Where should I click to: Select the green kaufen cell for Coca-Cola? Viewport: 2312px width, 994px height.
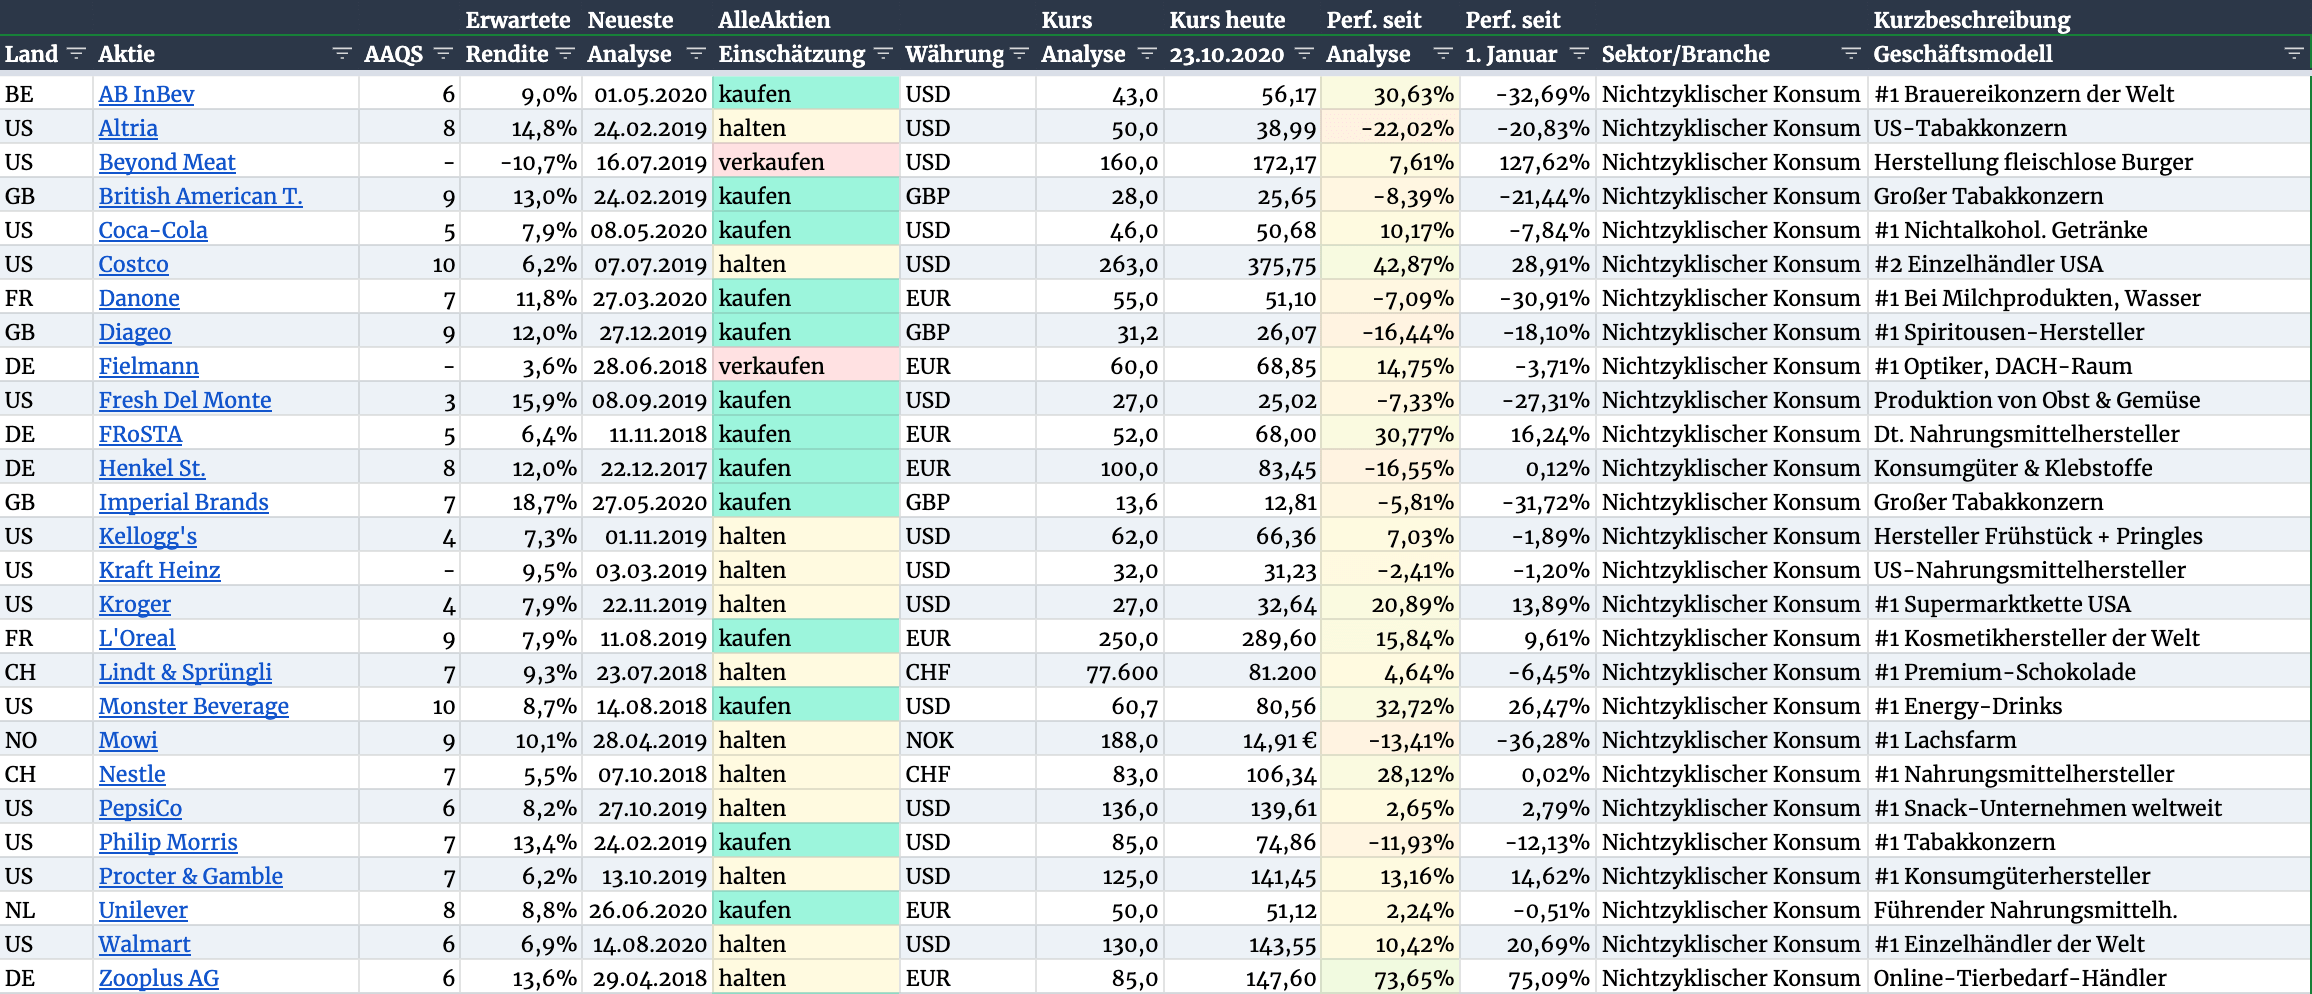[x=806, y=230]
